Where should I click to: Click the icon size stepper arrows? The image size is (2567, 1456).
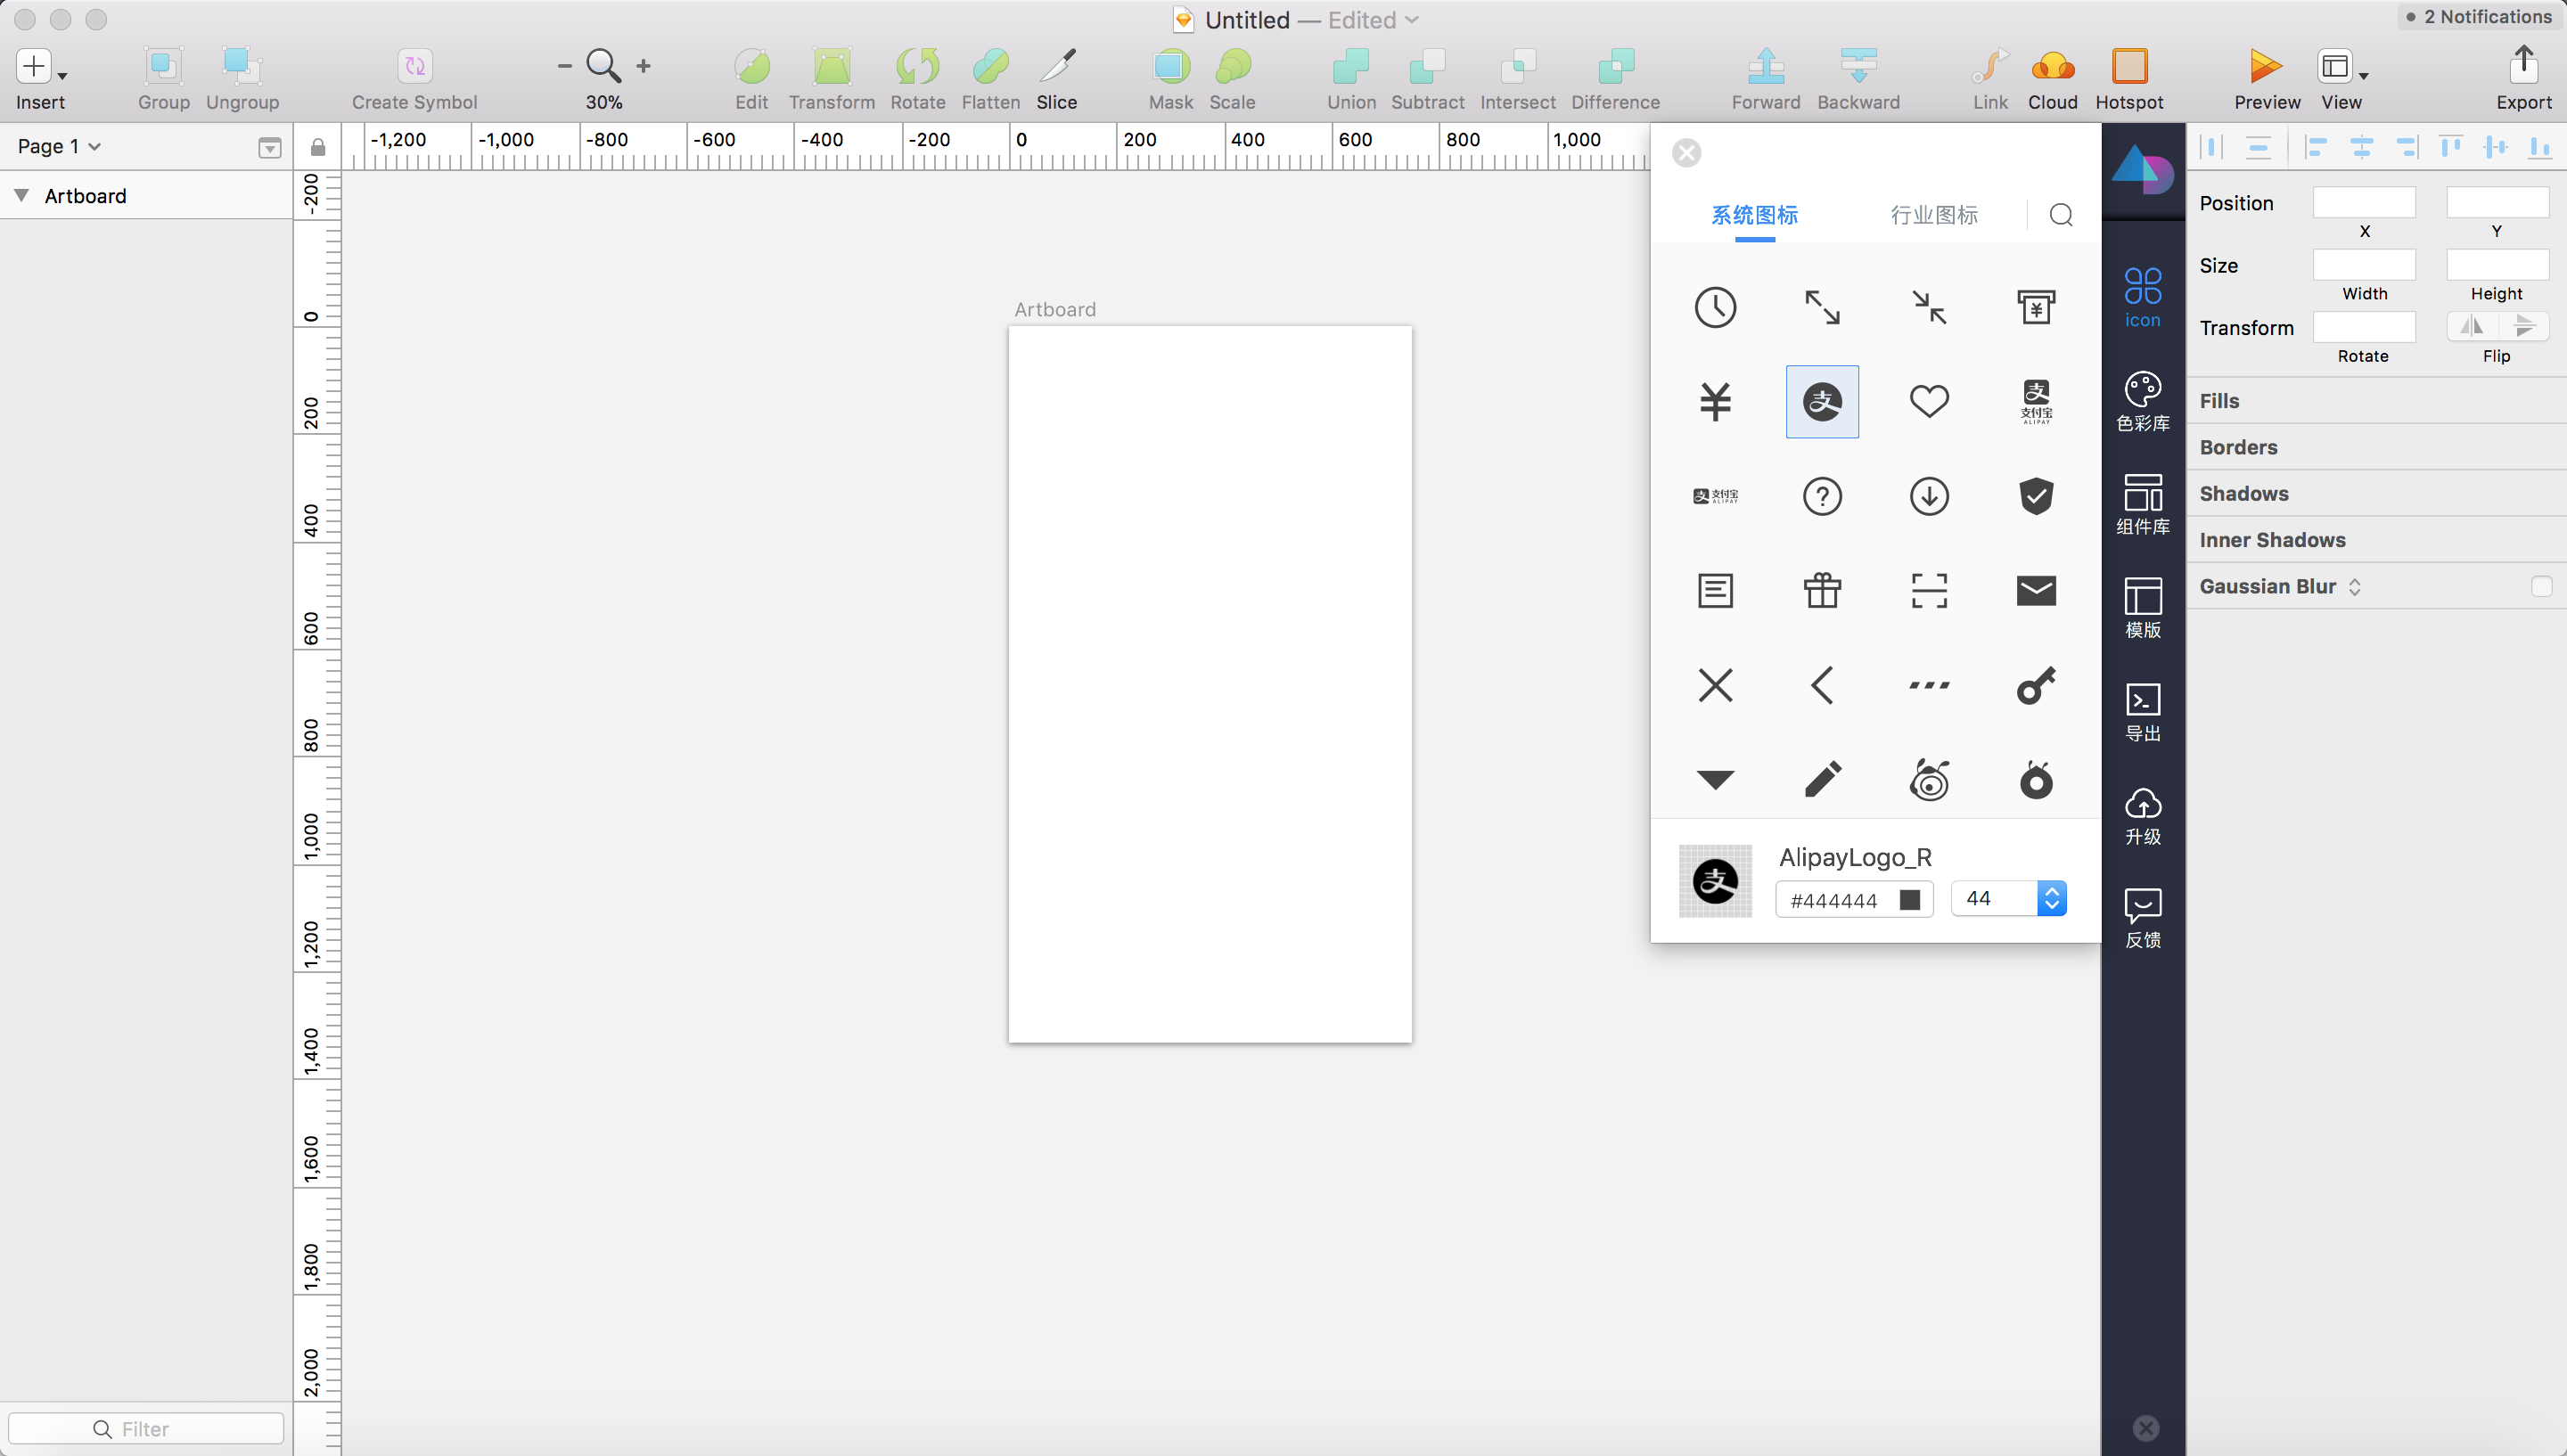pos(2051,898)
